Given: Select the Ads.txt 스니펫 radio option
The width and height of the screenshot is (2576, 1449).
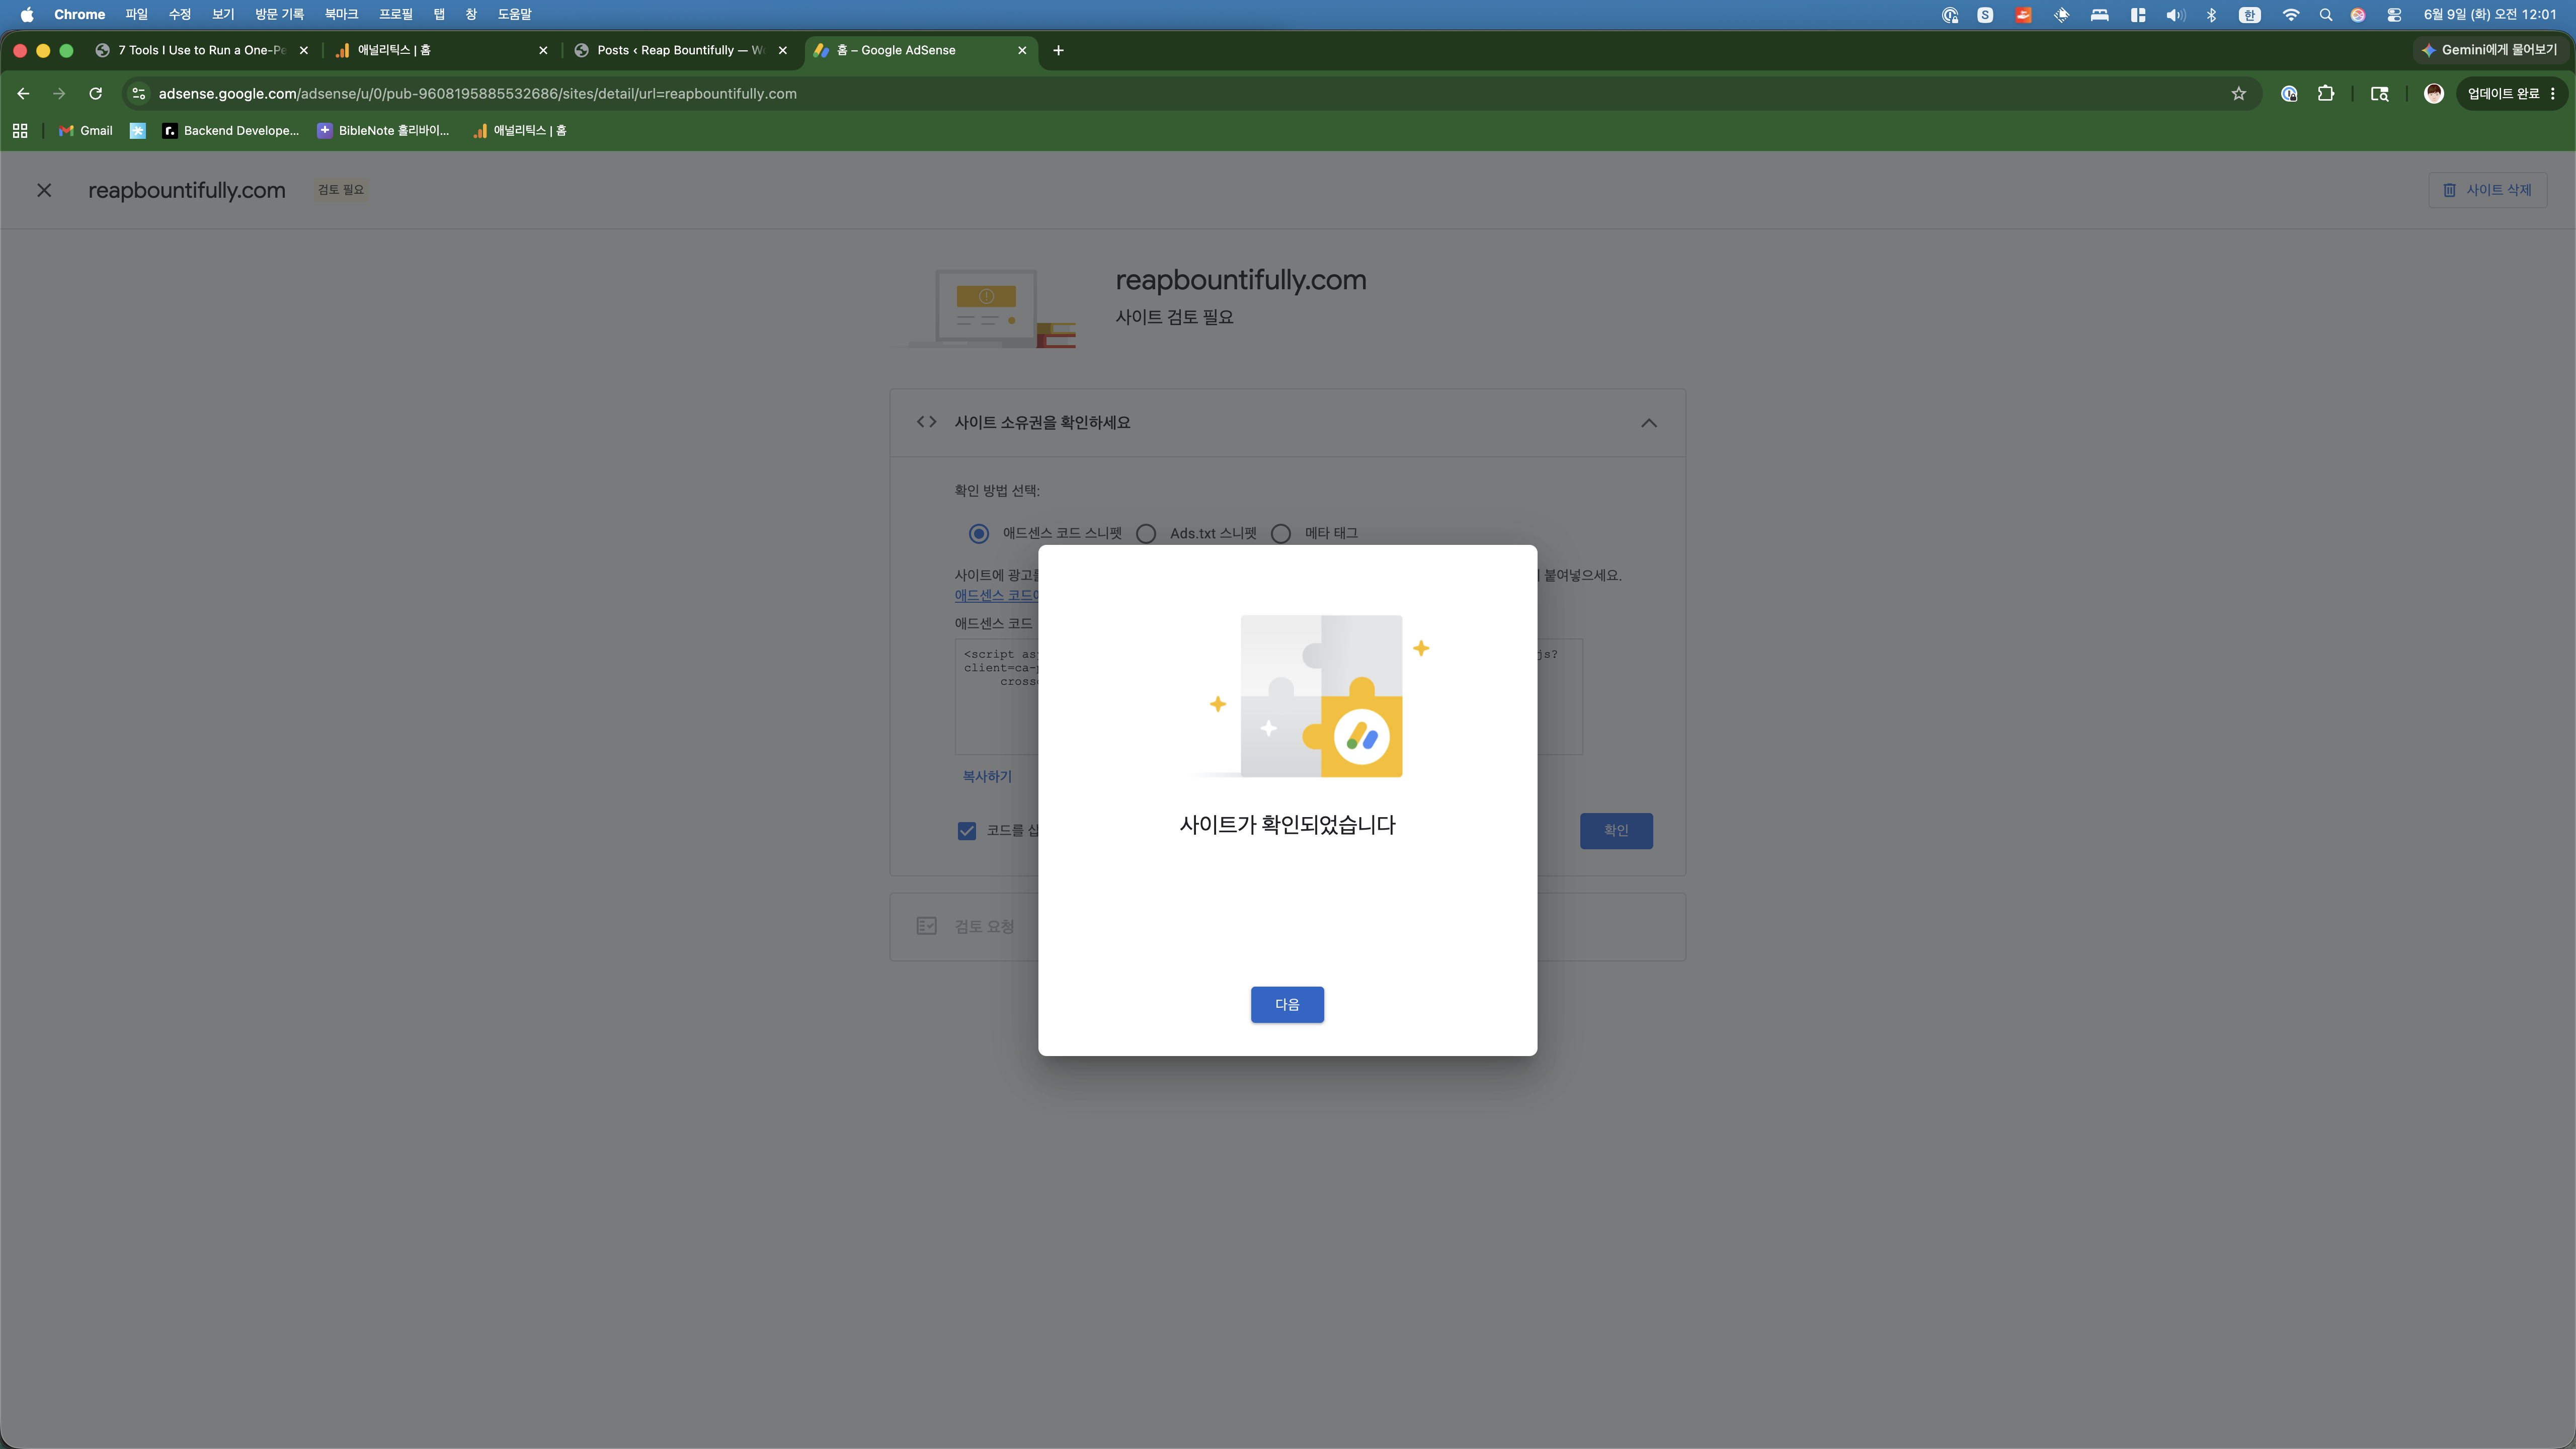Looking at the screenshot, I should tap(1146, 533).
